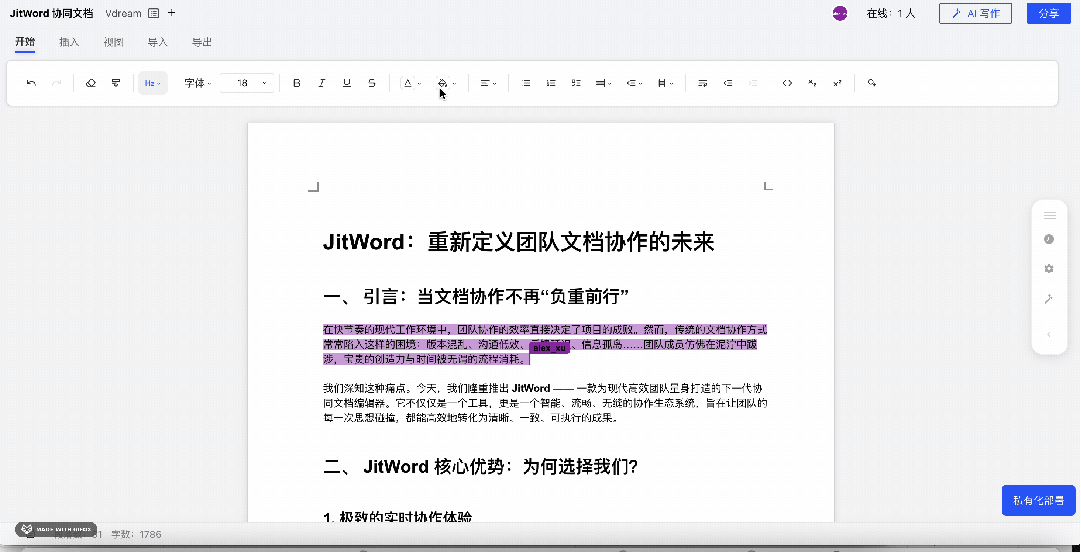
Task: Click the highlighted paragraph starting 在快节奏
Action: pos(545,344)
